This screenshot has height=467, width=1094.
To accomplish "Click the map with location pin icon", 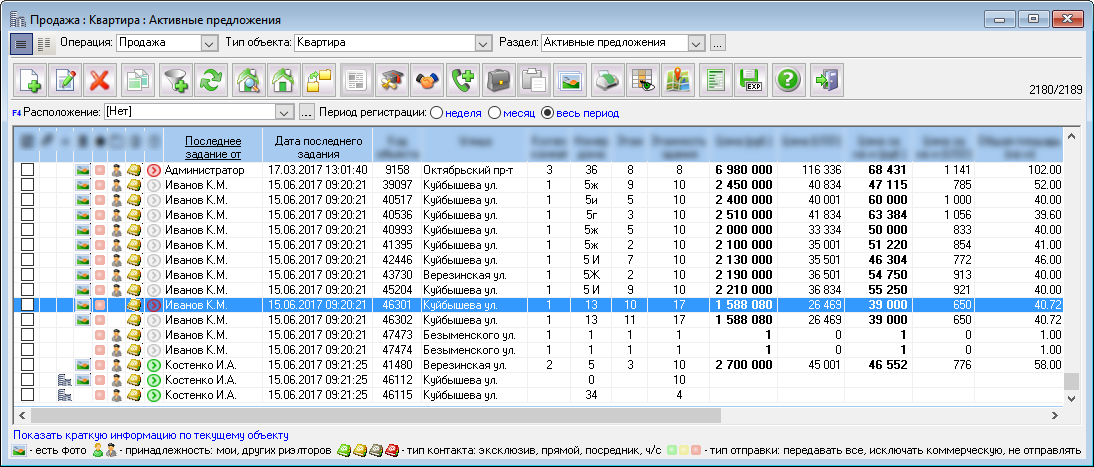I will (676, 80).
